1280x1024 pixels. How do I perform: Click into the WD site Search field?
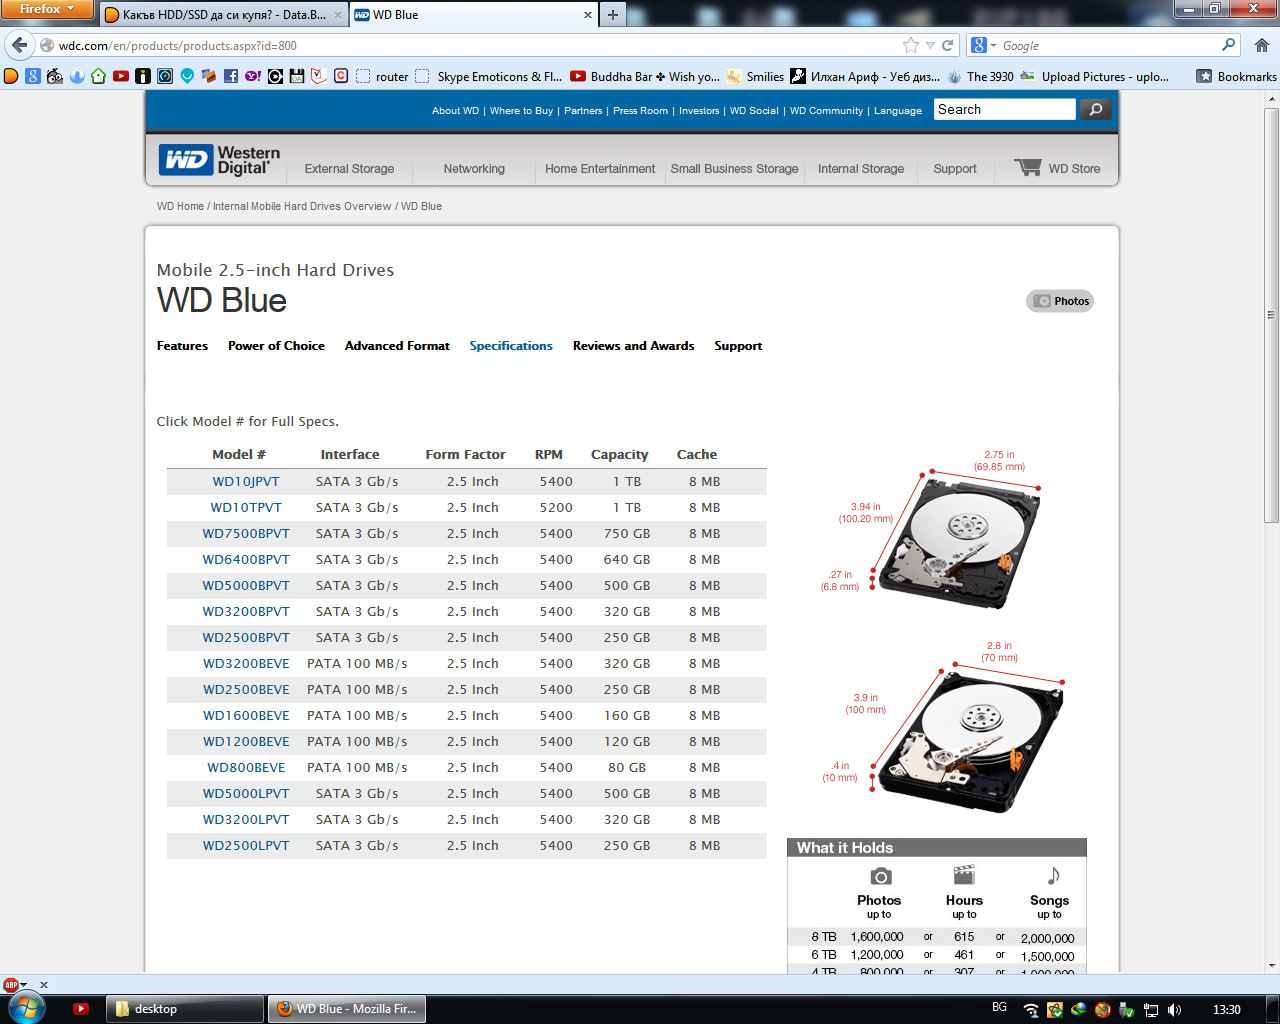(1005, 109)
